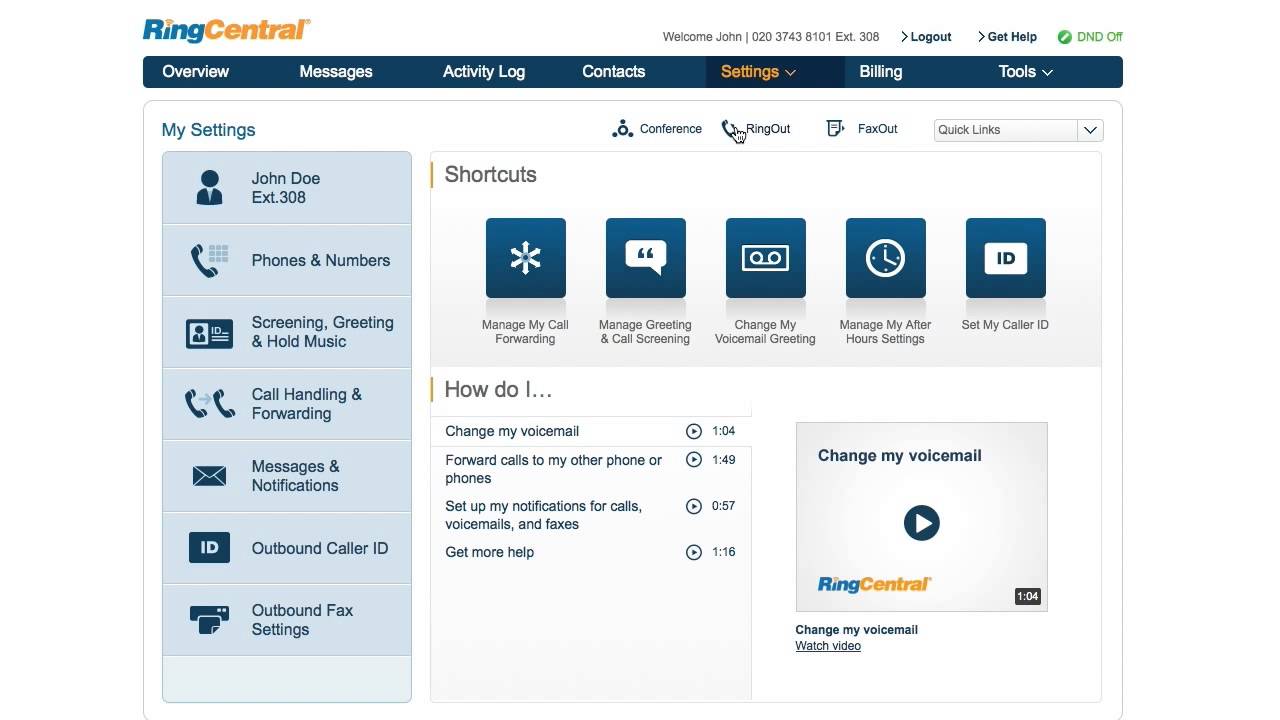
Task: Select the Manage Greeting & Call Screening shortcut
Action: (645, 257)
